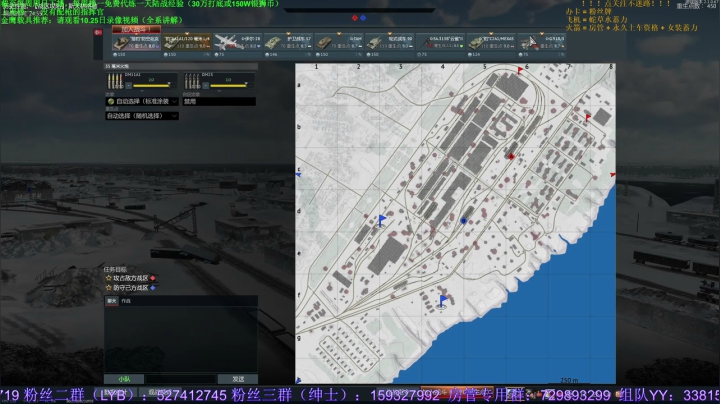720x404 pixels.
Task: Click the red country flag icon beside the vehicle row
Action: click(98, 33)
